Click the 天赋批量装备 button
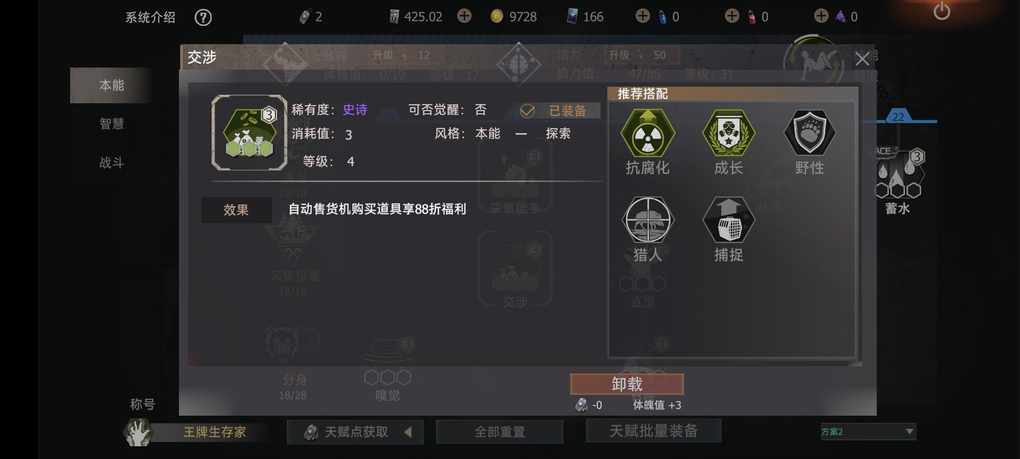 point(654,431)
